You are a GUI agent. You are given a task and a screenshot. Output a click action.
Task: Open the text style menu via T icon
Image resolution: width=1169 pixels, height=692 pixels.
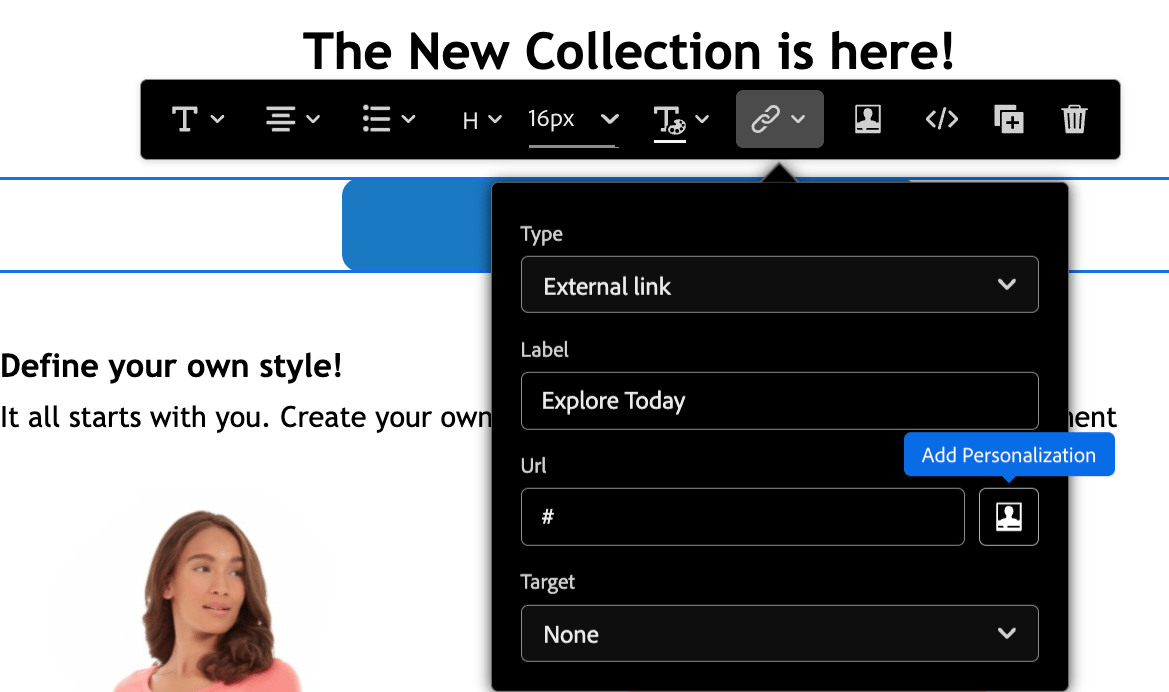185,119
